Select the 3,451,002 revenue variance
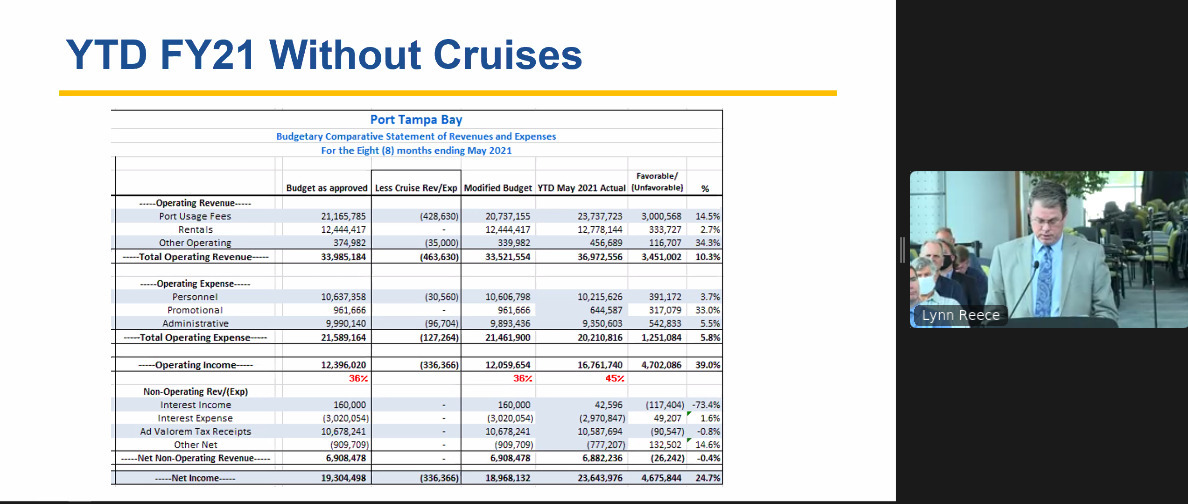The image size is (1188, 504). coord(661,257)
